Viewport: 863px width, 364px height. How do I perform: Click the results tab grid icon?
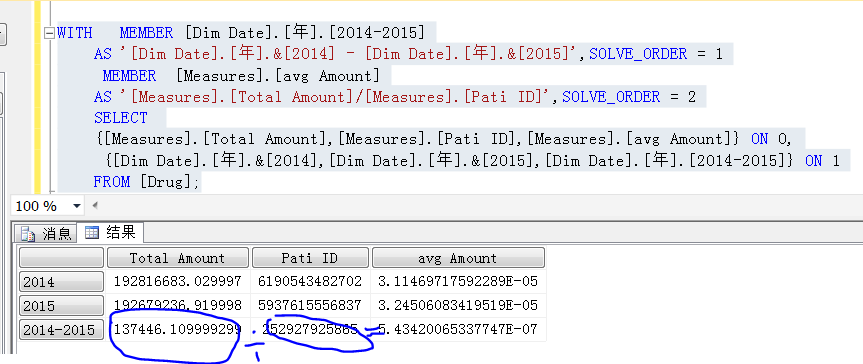[91, 233]
